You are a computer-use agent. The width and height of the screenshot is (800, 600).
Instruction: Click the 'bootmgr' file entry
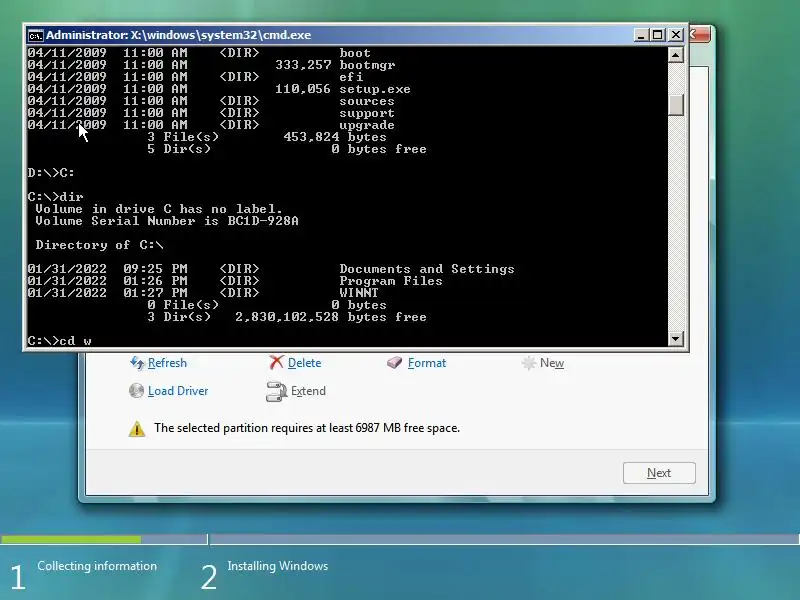click(367, 65)
